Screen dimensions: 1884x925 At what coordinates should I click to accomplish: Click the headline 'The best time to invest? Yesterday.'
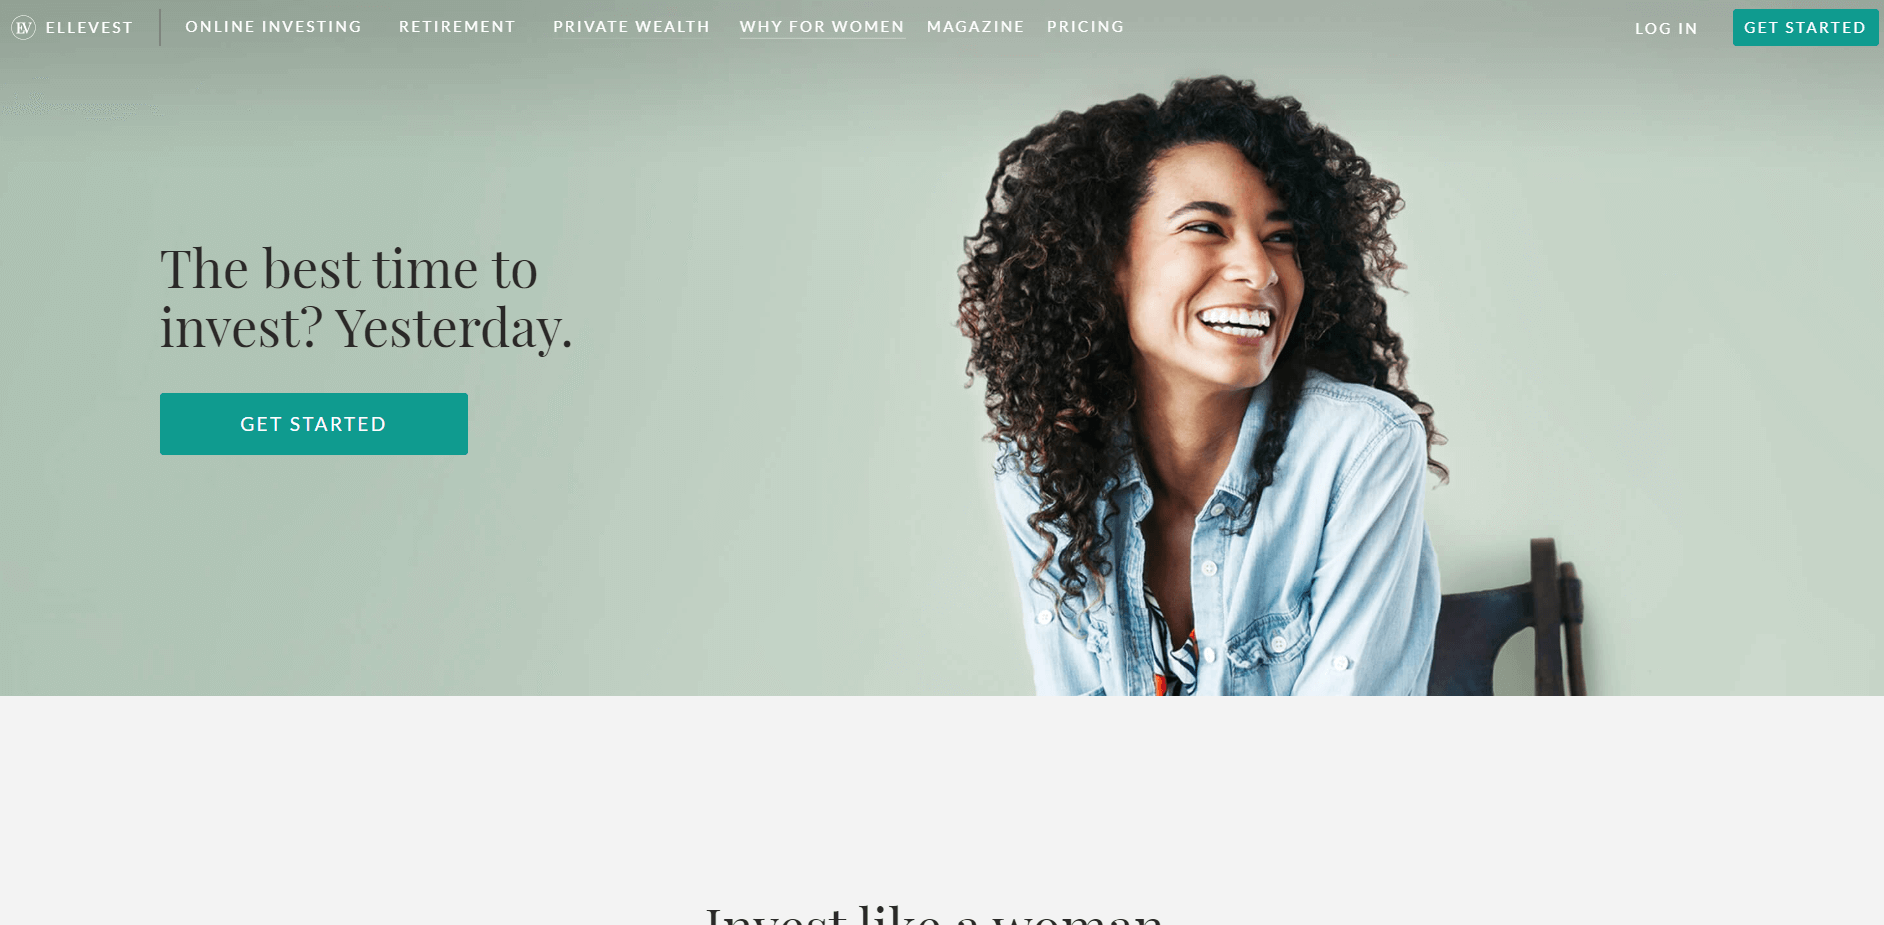[x=366, y=298]
